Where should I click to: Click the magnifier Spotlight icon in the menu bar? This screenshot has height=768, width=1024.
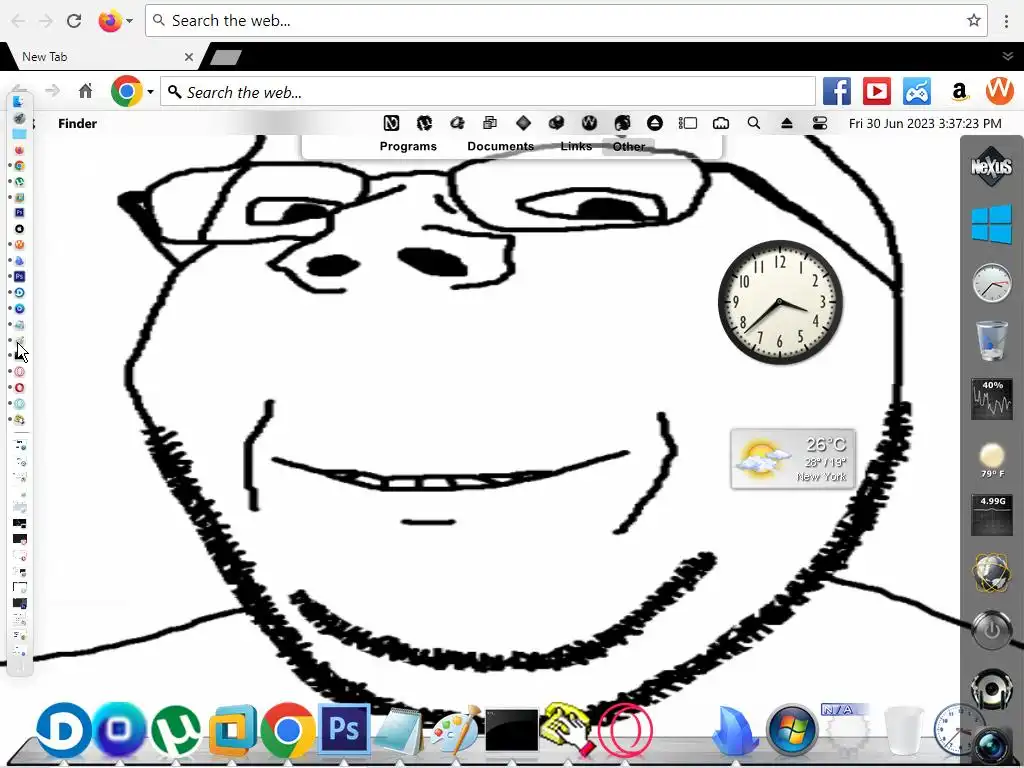[x=754, y=123]
